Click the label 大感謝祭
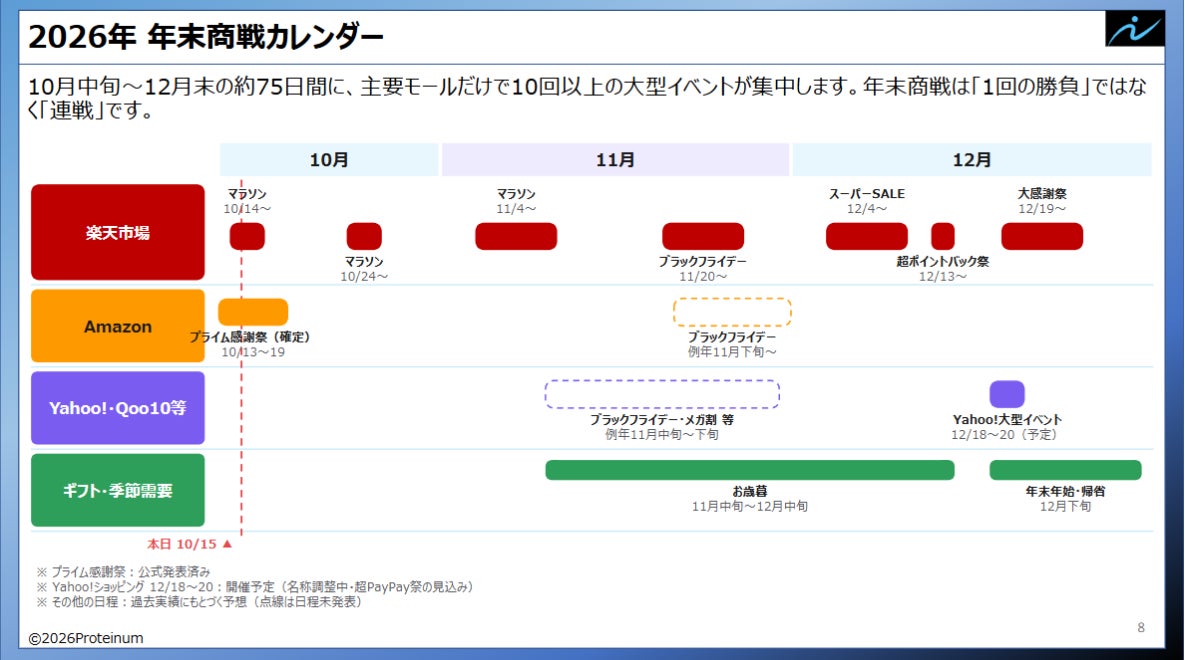 tap(1042, 194)
